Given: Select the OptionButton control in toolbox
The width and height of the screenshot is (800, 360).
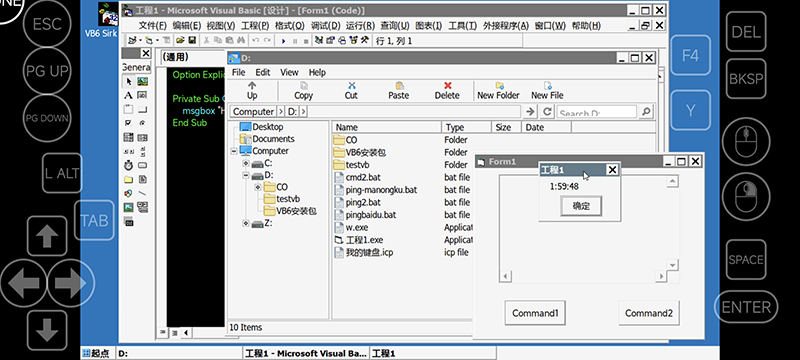Looking at the screenshot, I should (x=142, y=123).
